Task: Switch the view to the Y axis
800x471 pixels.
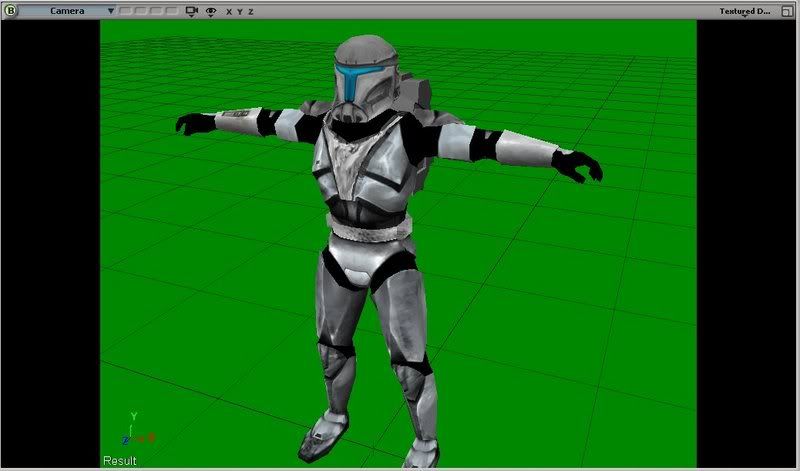Action: click(239, 12)
